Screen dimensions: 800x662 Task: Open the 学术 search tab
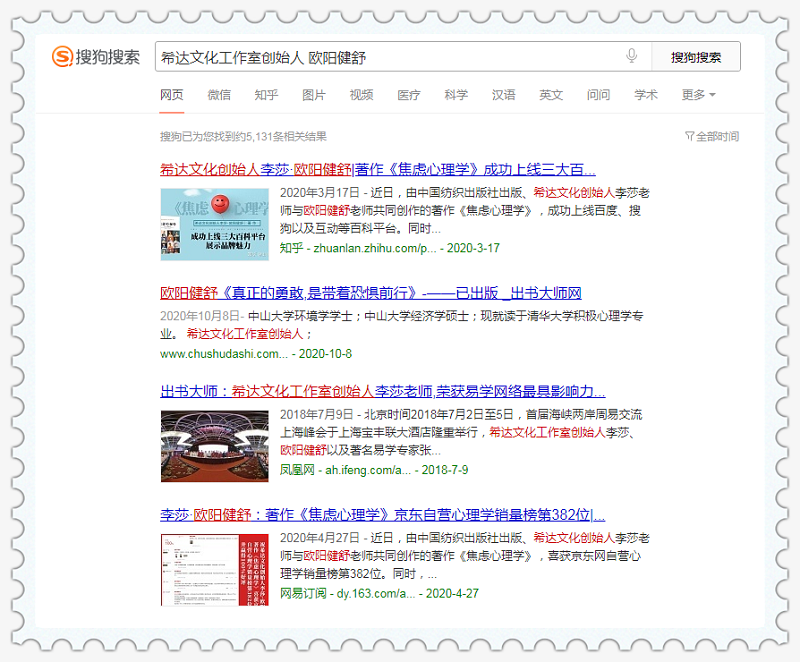tap(646, 95)
